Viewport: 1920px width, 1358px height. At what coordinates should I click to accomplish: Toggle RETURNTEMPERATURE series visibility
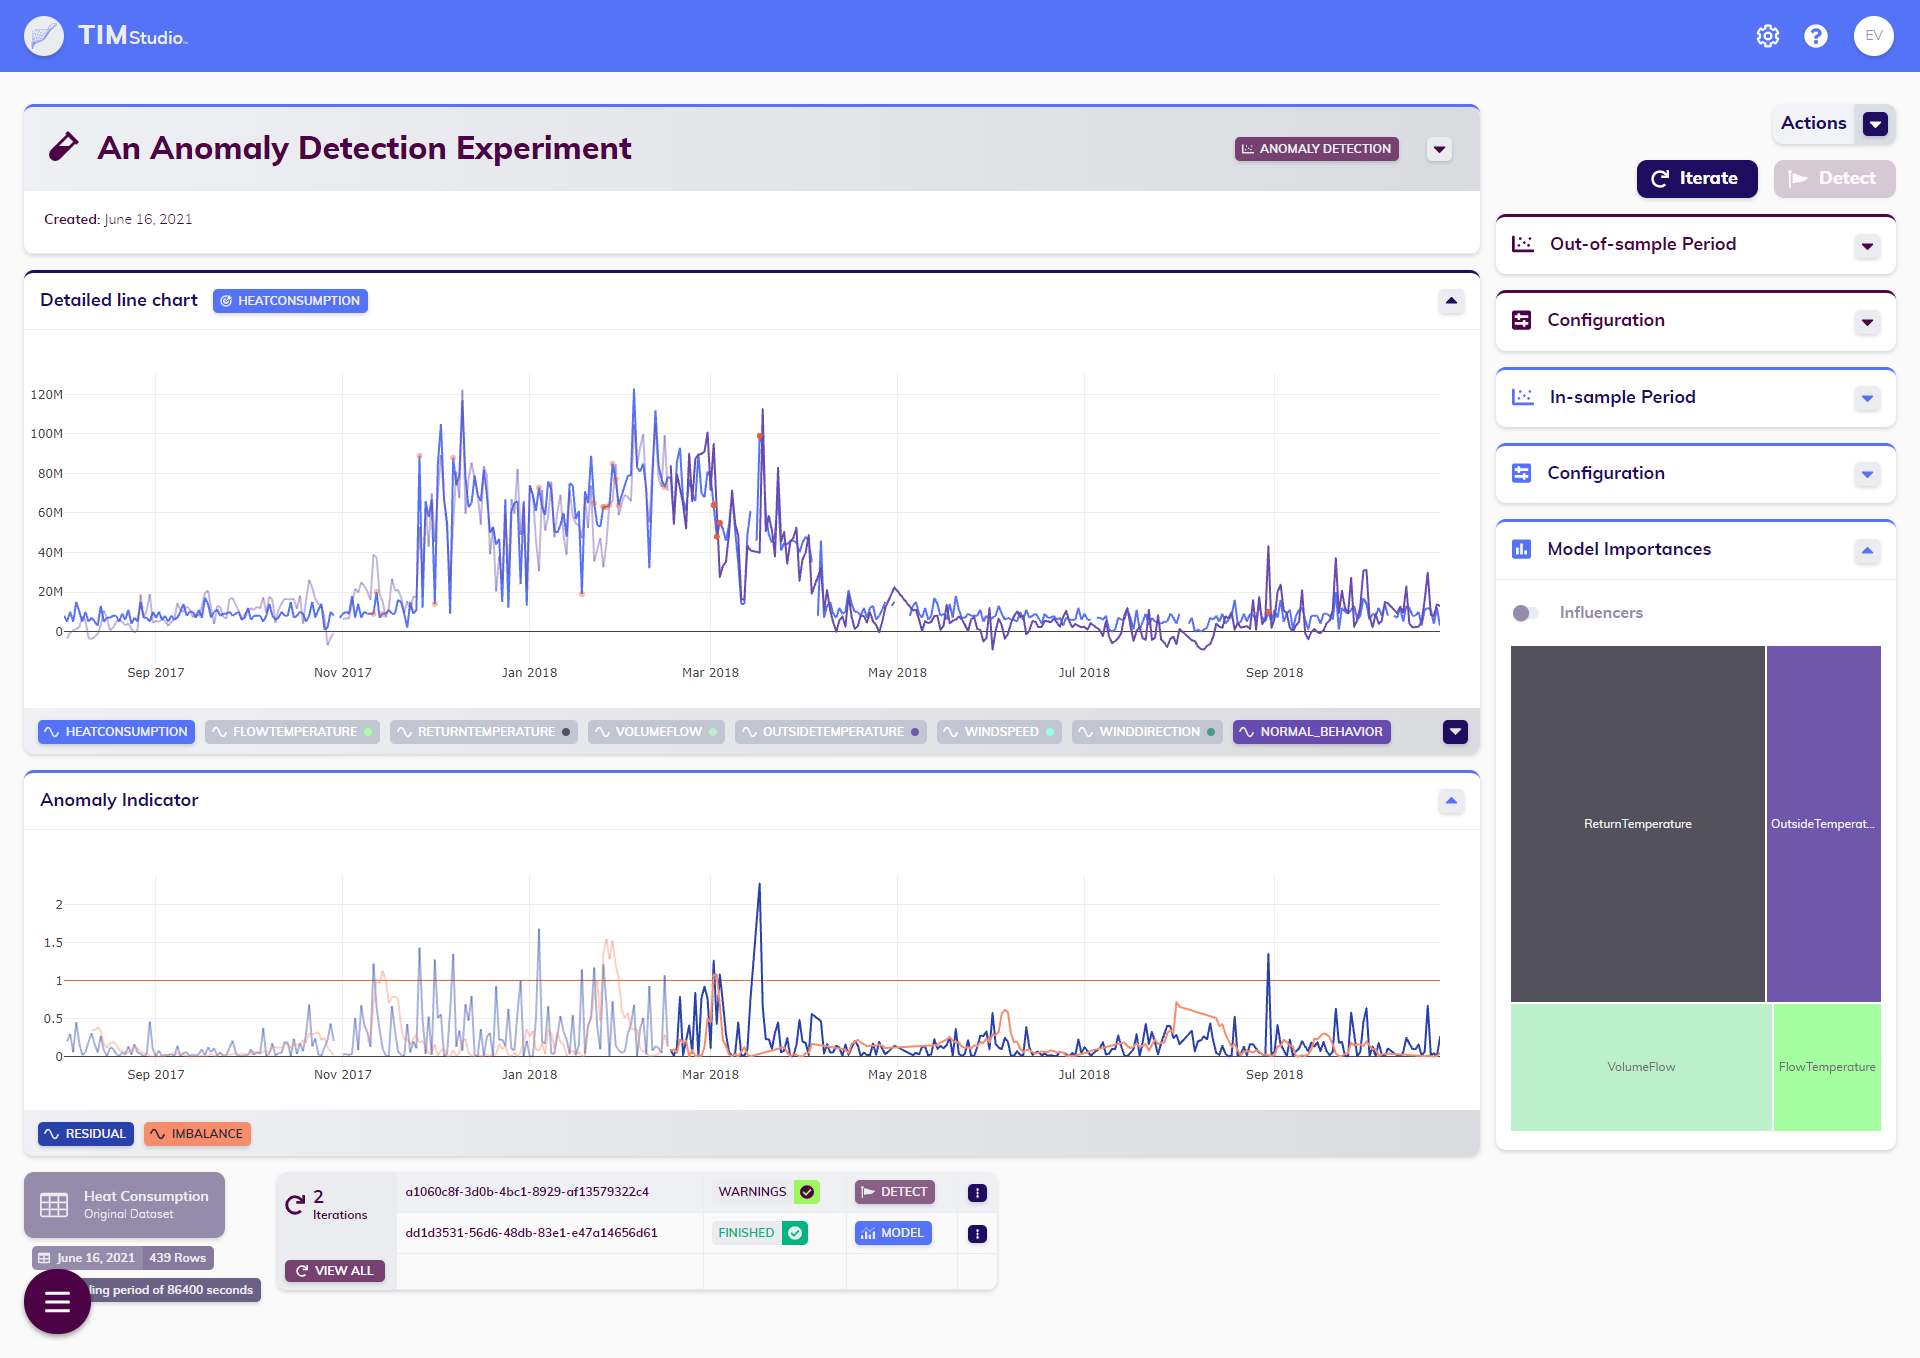tap(484, 732)
